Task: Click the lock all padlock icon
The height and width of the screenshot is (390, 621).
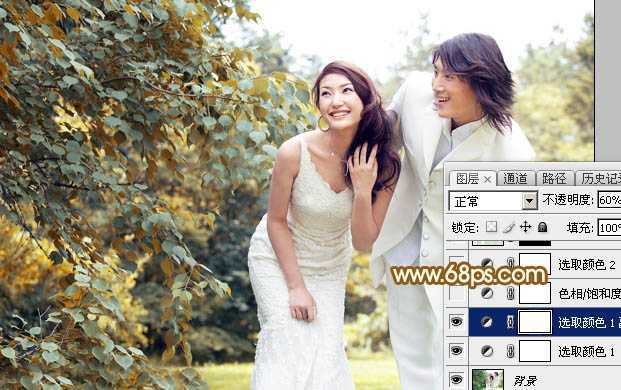Action: tap(543, 227)
